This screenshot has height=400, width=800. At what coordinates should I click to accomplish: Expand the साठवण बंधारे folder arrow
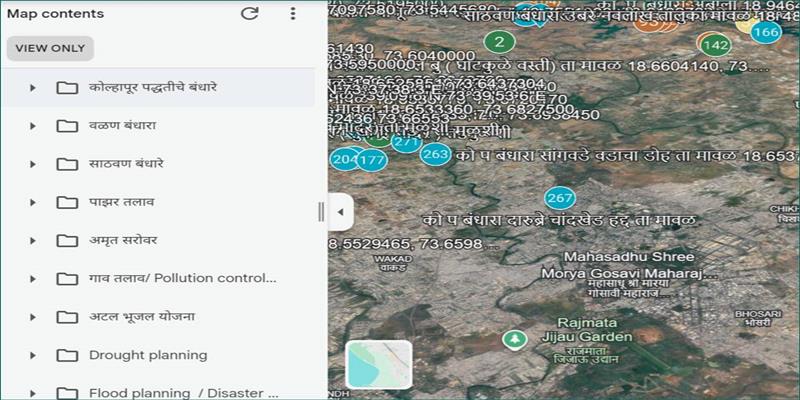[33, 164]
